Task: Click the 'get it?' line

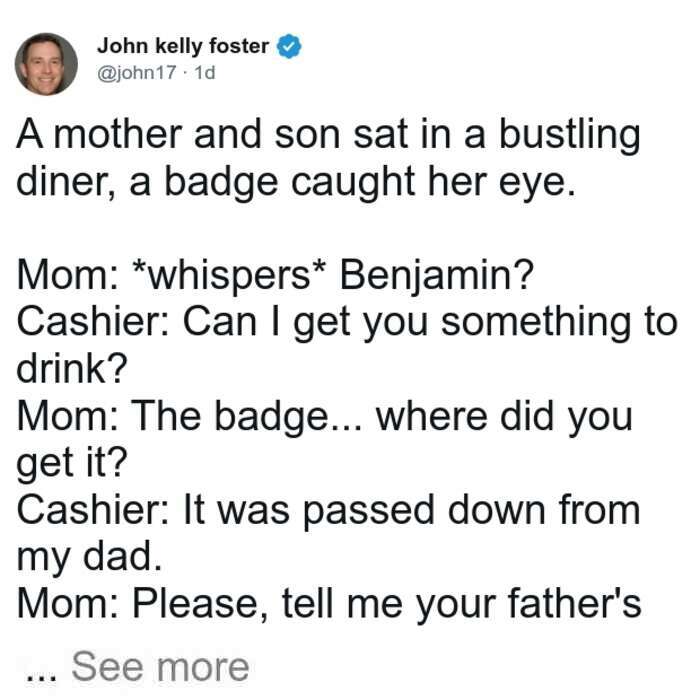Action: (x=72, y=463)
